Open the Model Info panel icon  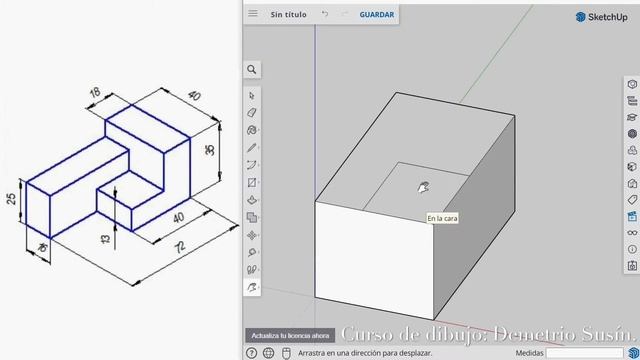pos(632,249)
